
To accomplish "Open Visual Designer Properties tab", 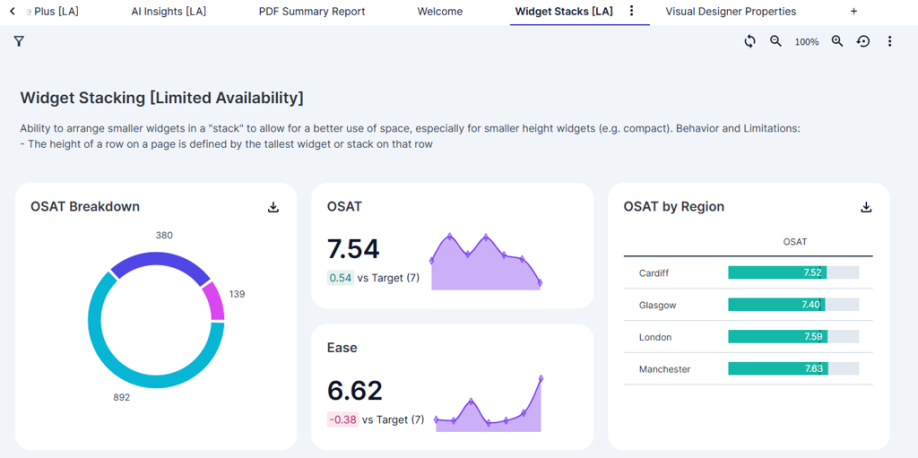I will [x=731, y=11].
